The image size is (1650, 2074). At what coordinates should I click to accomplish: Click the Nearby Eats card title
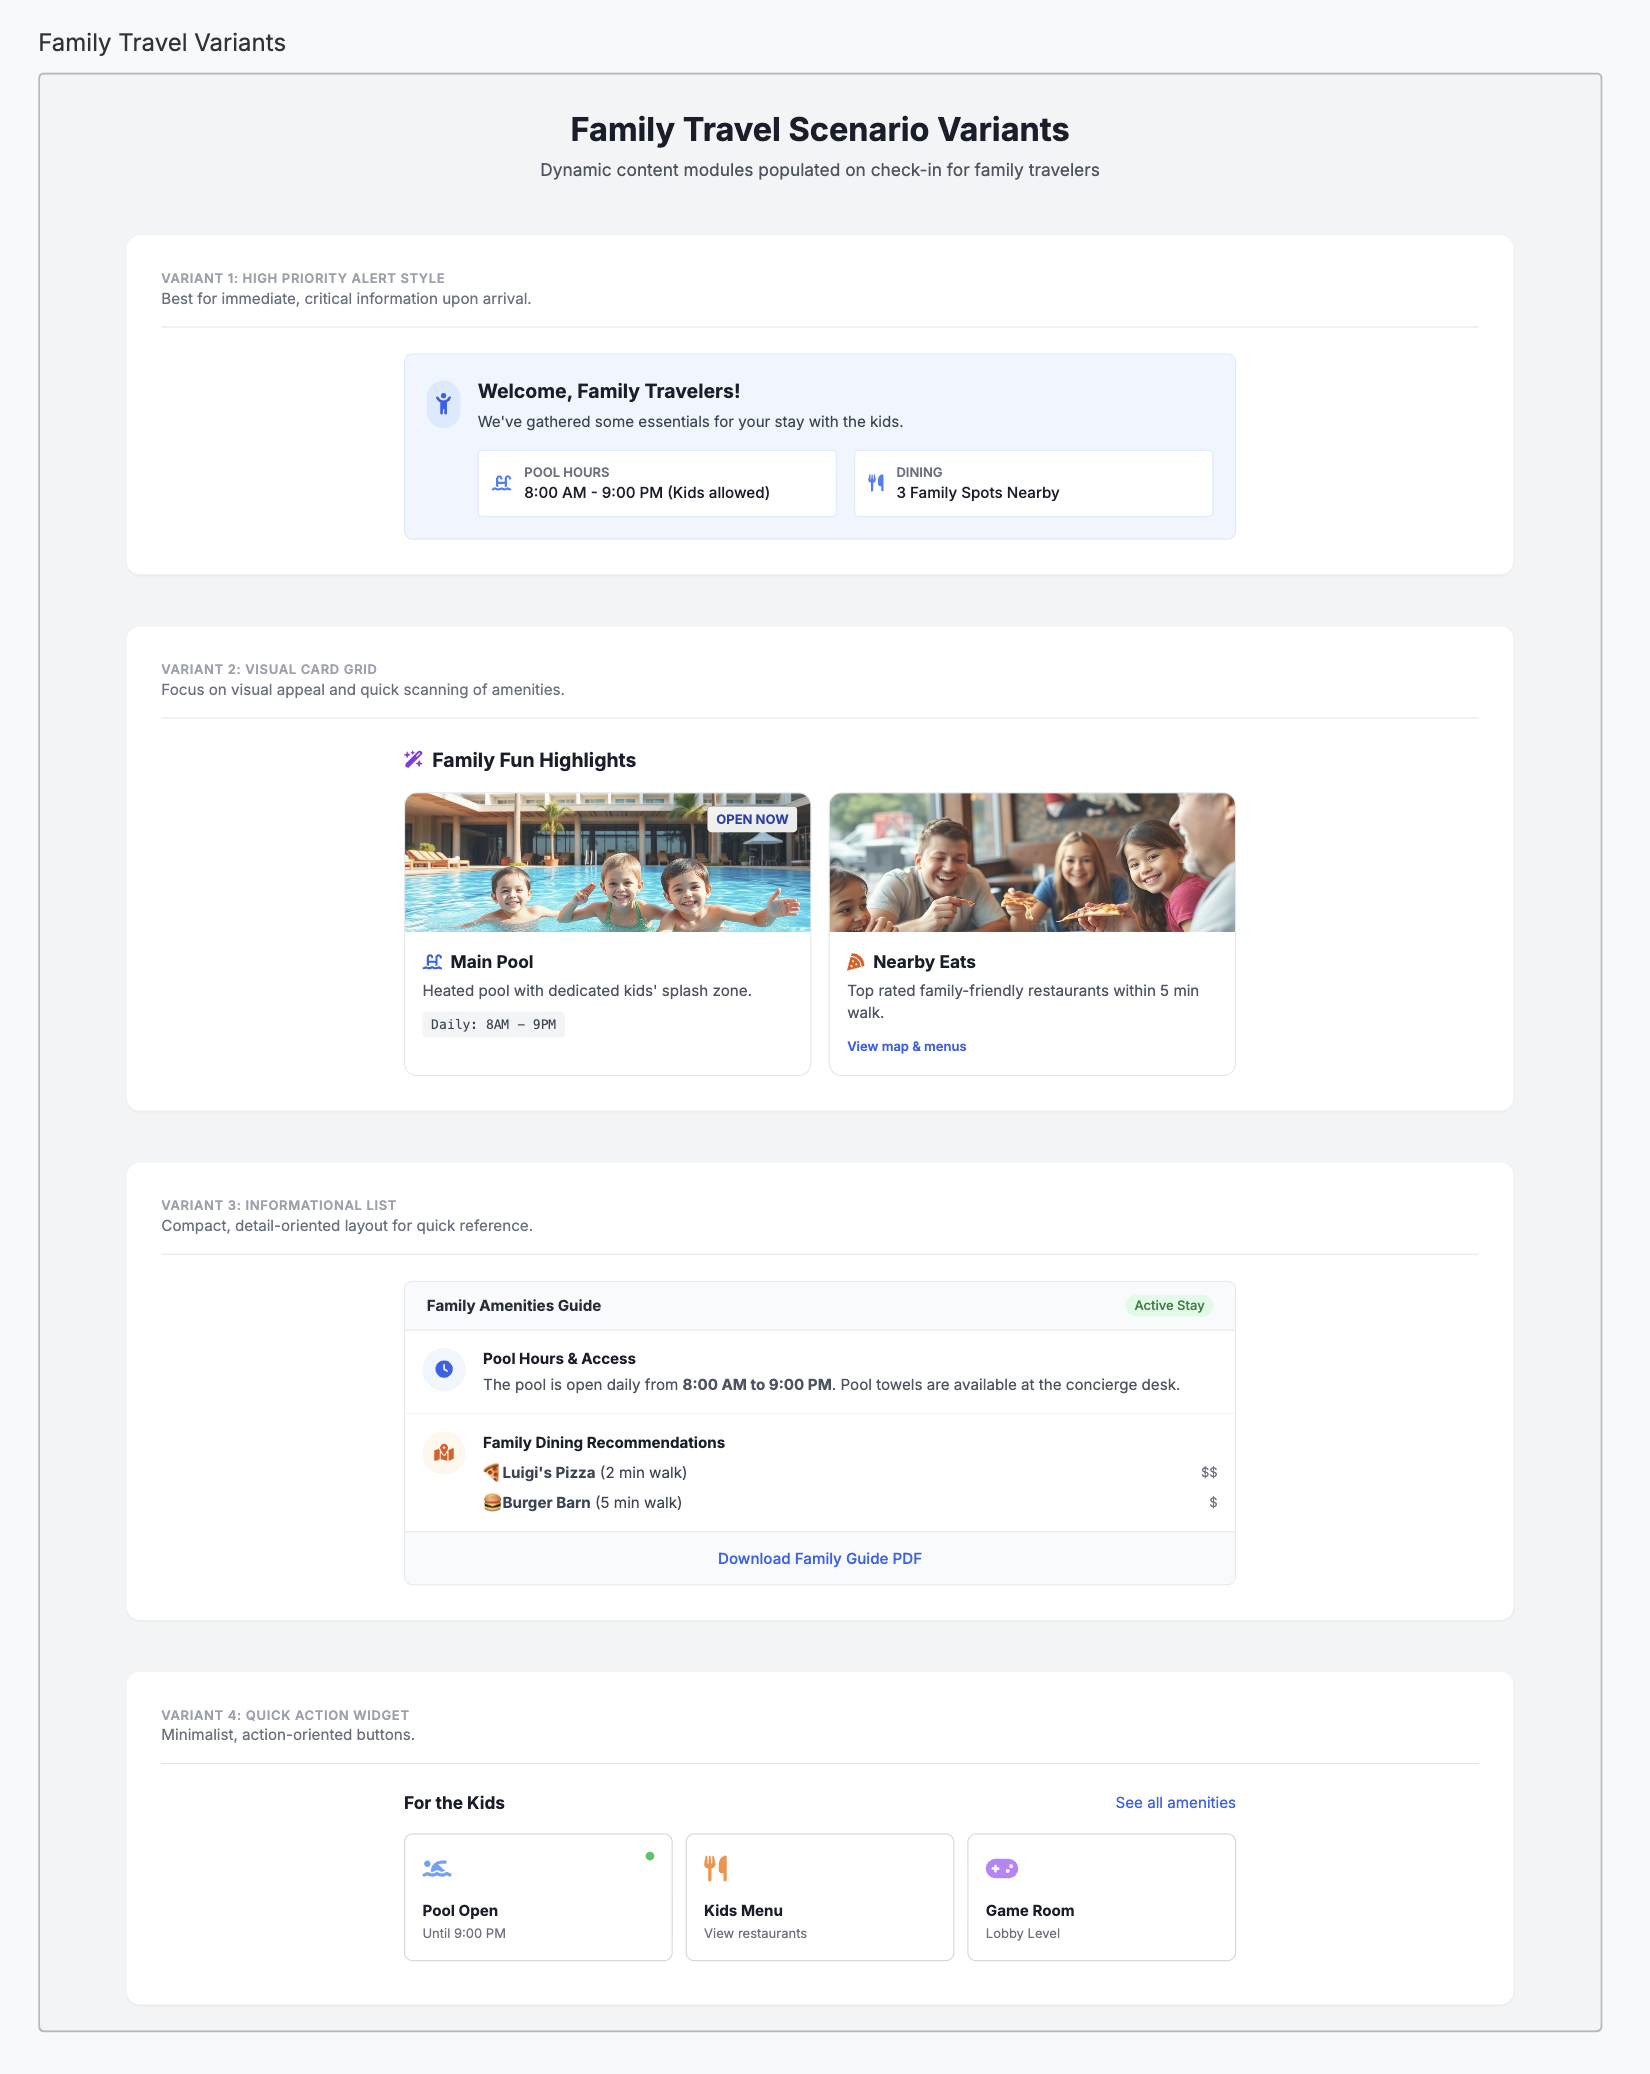924,962
